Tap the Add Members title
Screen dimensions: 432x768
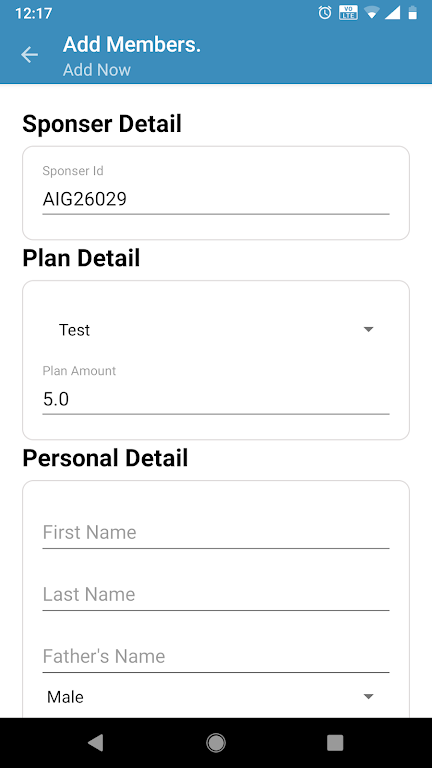pyautogui.click(x=132, y=45)
